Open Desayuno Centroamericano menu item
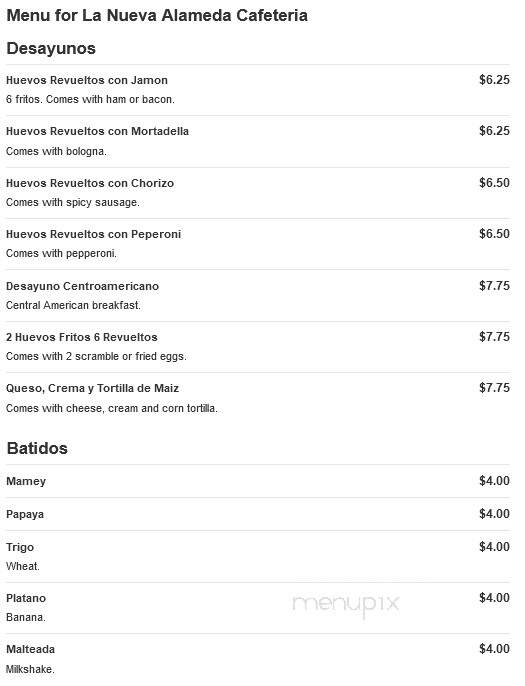Screen dimensions: 525x686 coord(82,286)
